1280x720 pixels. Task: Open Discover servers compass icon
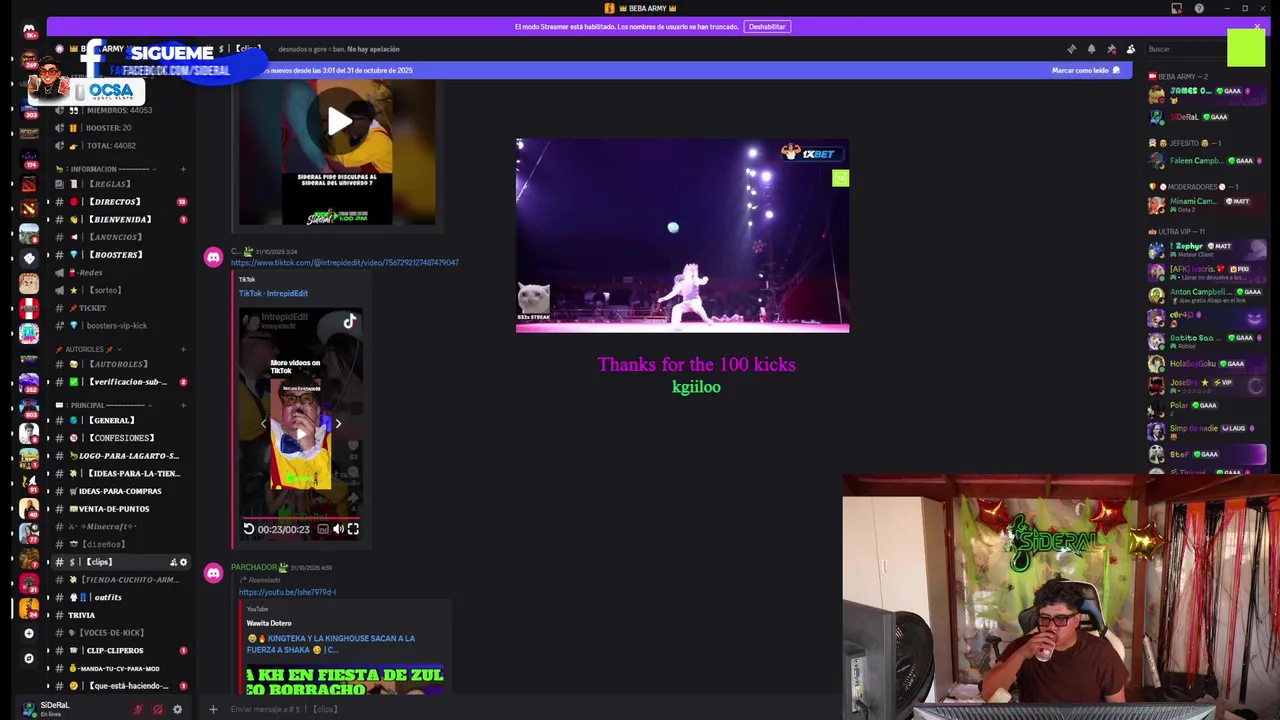pos(29,658)
